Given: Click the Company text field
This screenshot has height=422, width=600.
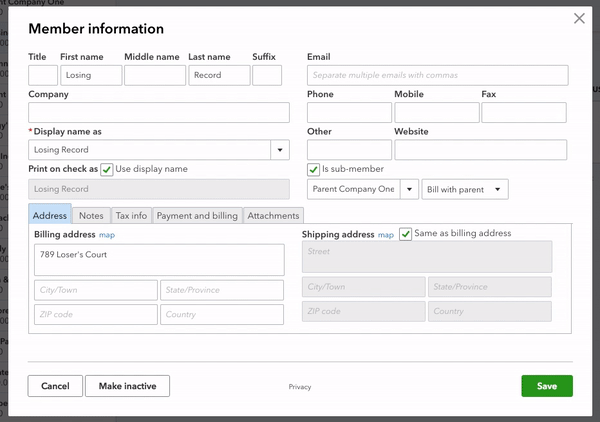Looking at the screenshot, I should [159, 112].
